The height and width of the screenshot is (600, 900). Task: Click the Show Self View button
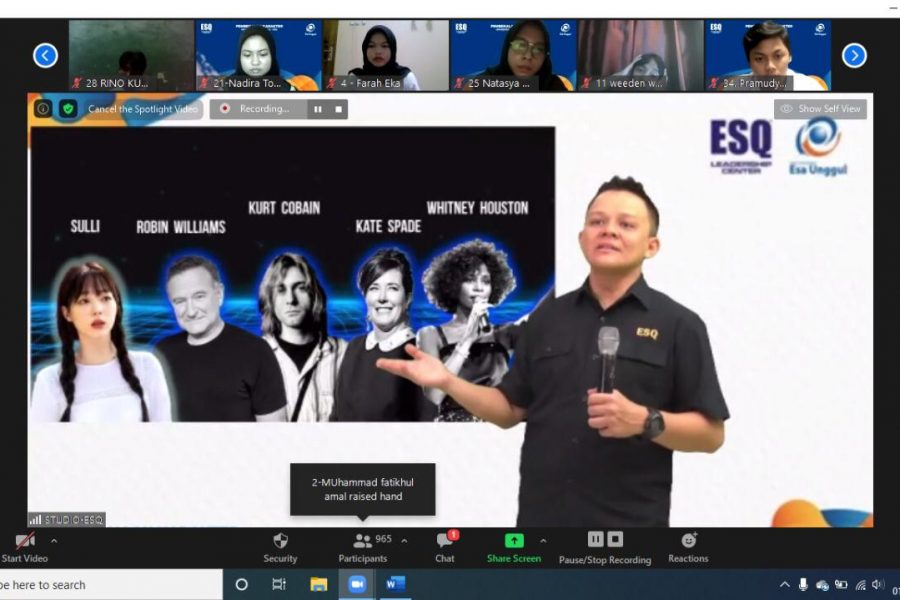click(x=820, y=109)
